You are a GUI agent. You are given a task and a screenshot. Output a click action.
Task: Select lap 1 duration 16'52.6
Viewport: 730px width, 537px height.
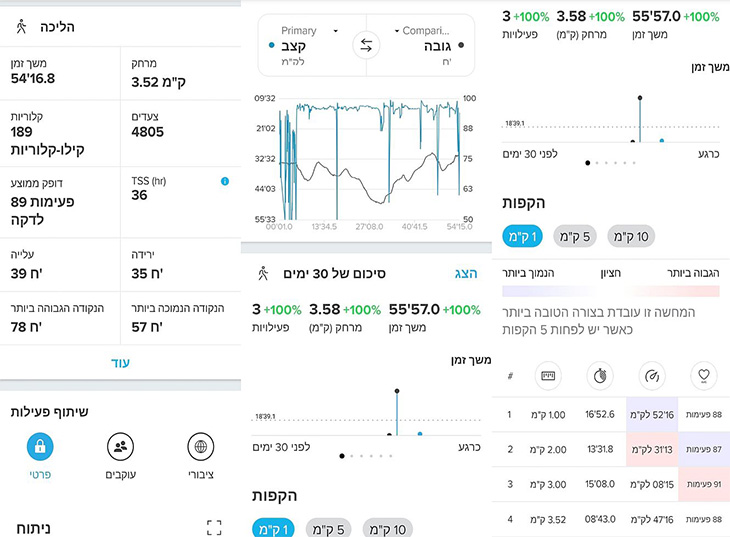click(600, 414)
